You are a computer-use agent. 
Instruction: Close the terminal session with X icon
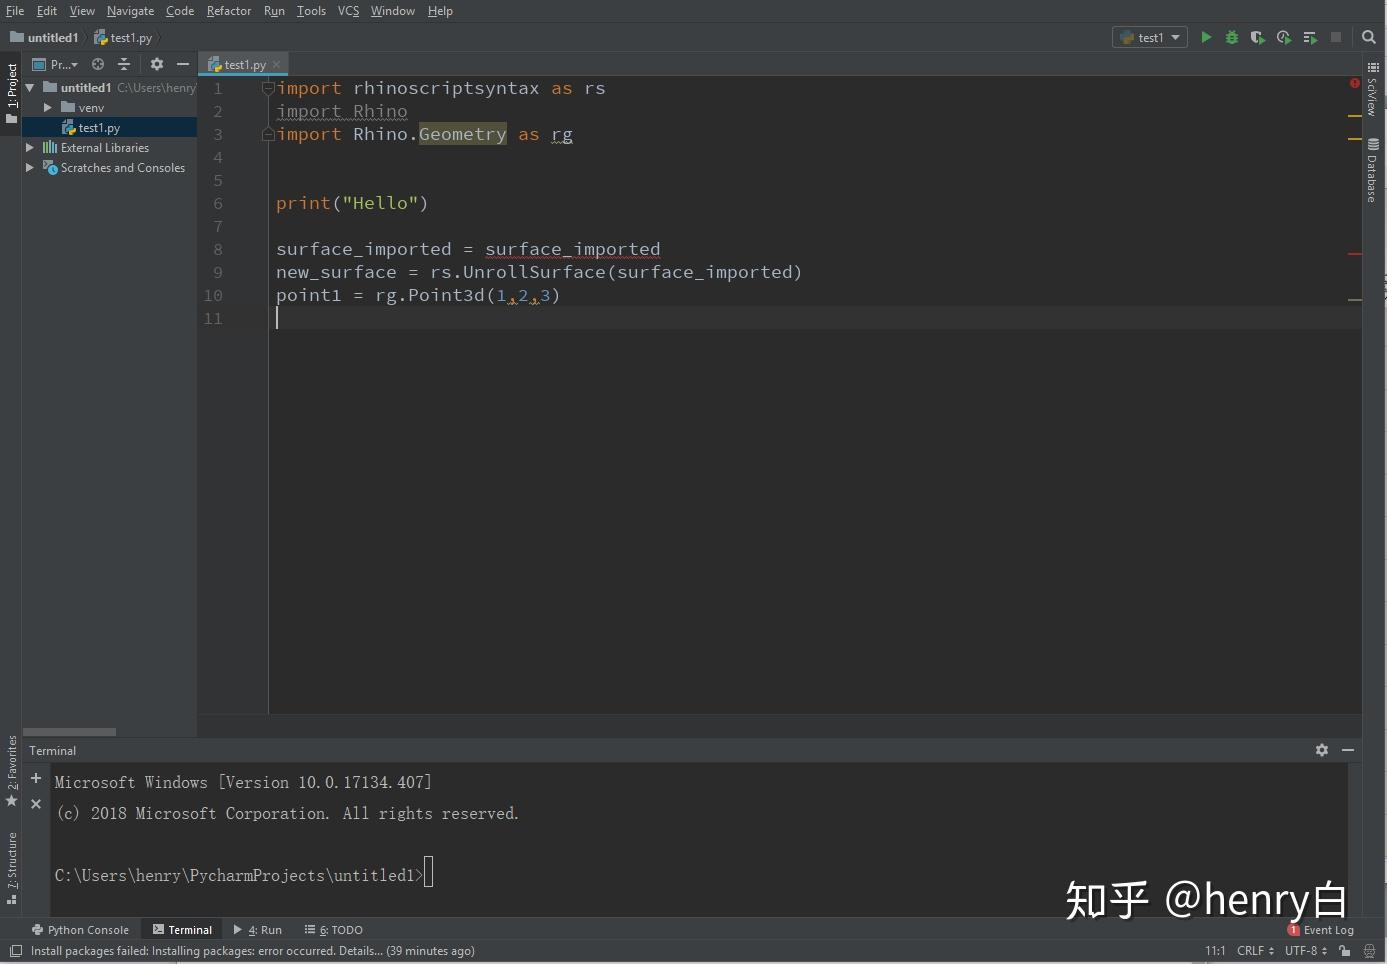pyautogui.click(x=36, y=804)
